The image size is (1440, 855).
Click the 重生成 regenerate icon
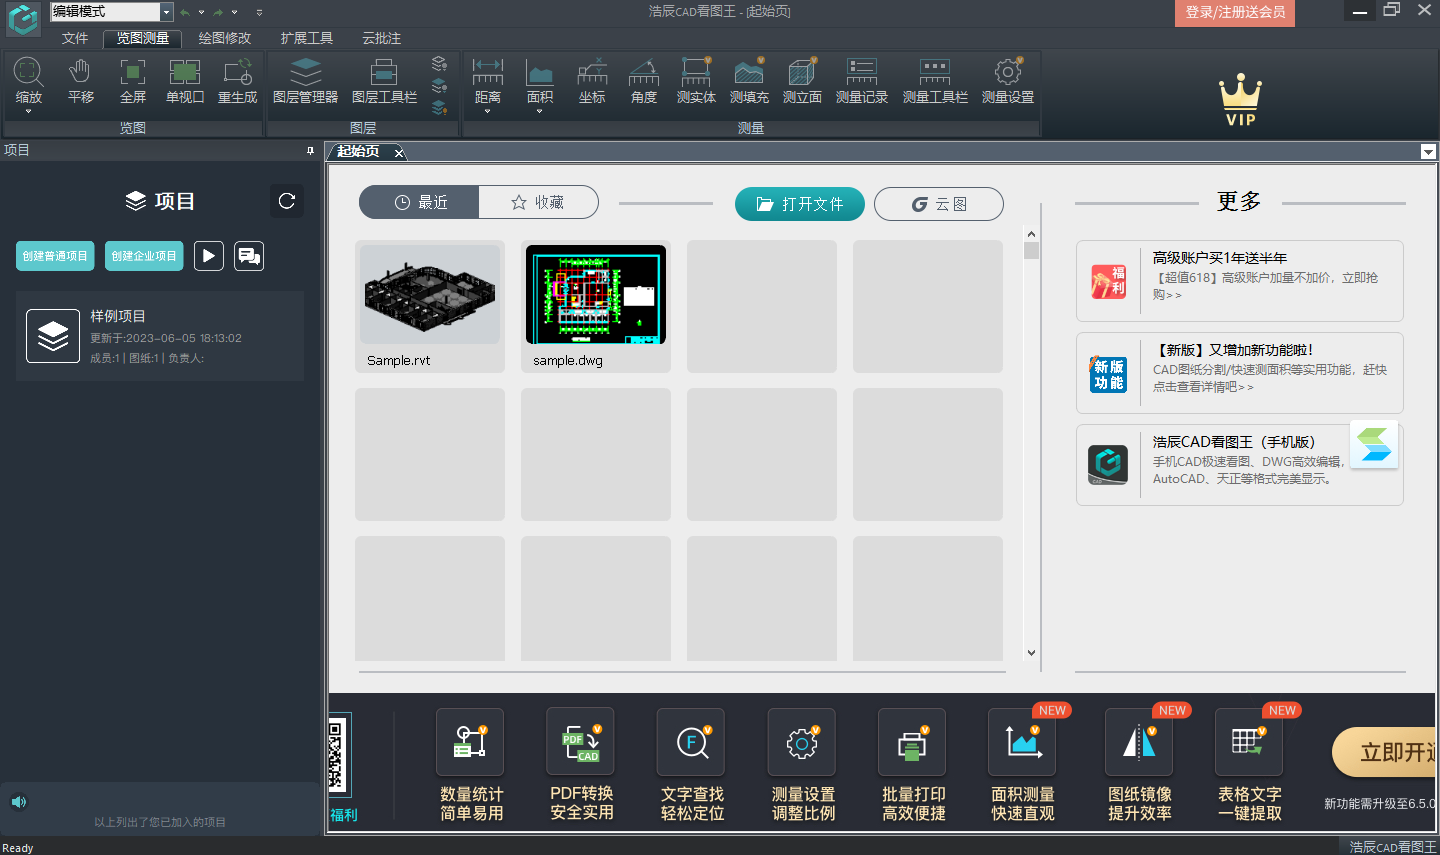(238, 81)
